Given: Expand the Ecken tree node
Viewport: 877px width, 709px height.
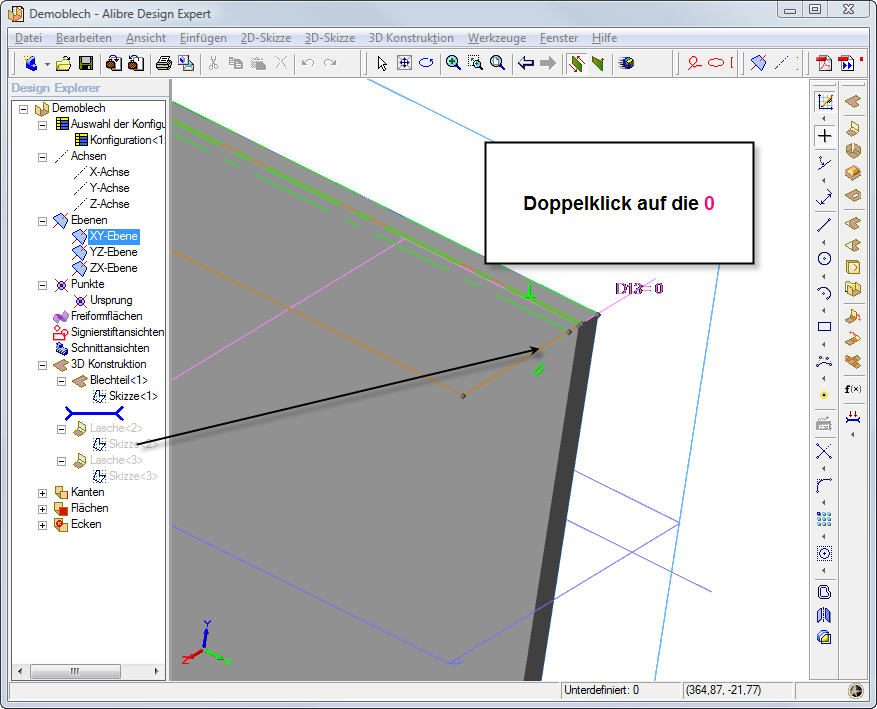Looking at the screenshot, I should (x=43, y=526).
